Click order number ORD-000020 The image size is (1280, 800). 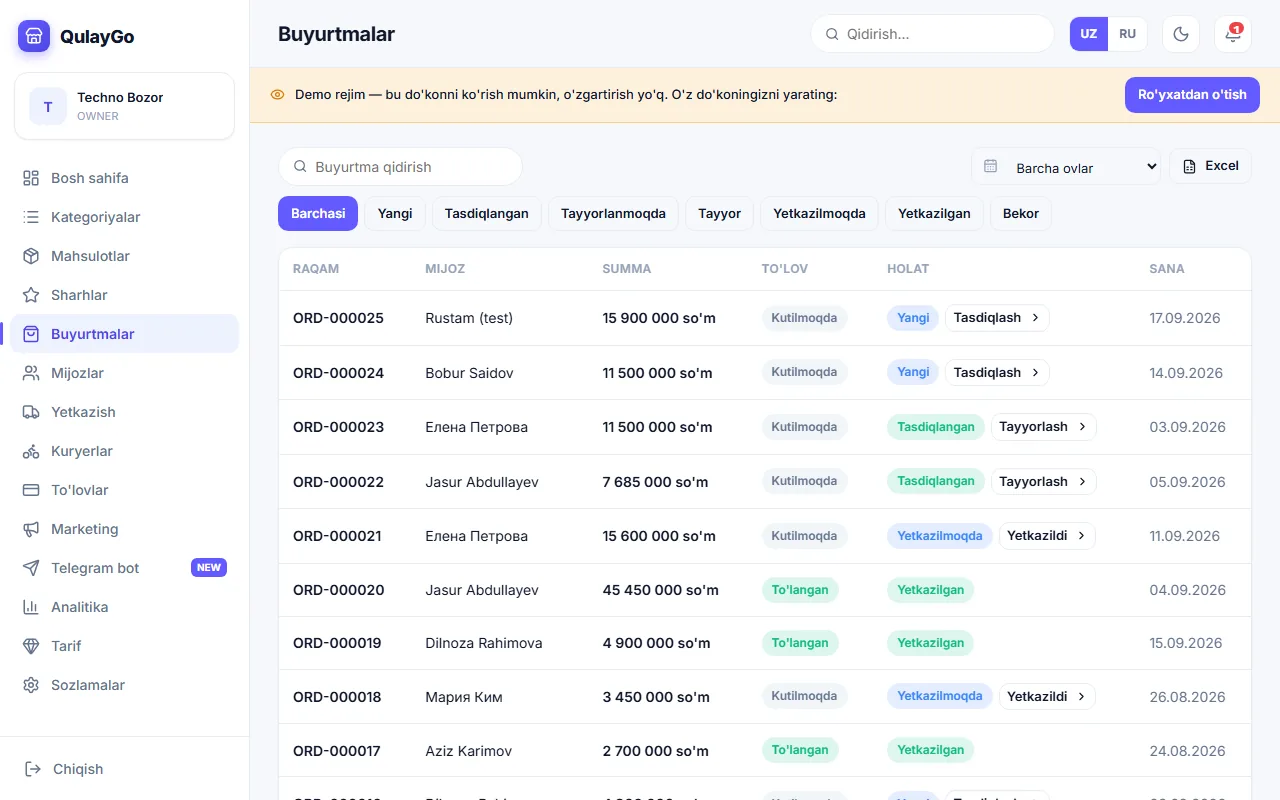coord(339,590)
